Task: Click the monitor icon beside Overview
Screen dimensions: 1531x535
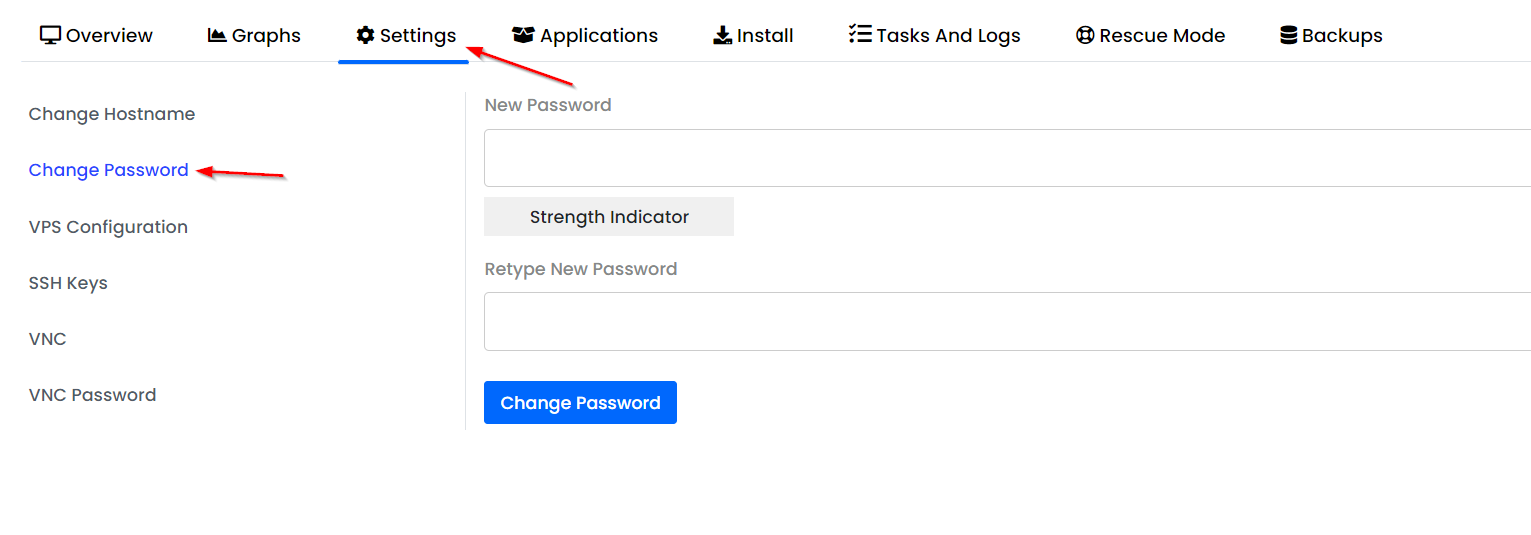Action: point(50,35)
